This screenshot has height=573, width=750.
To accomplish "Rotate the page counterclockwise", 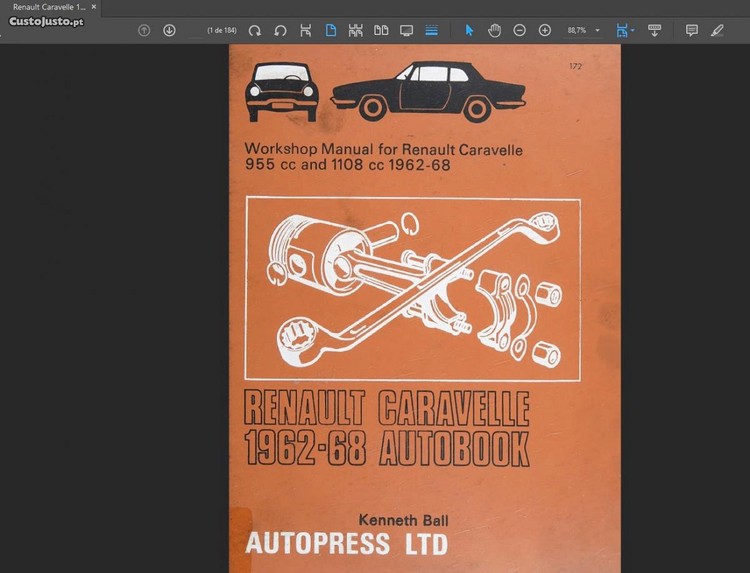I will pos(280,30).
